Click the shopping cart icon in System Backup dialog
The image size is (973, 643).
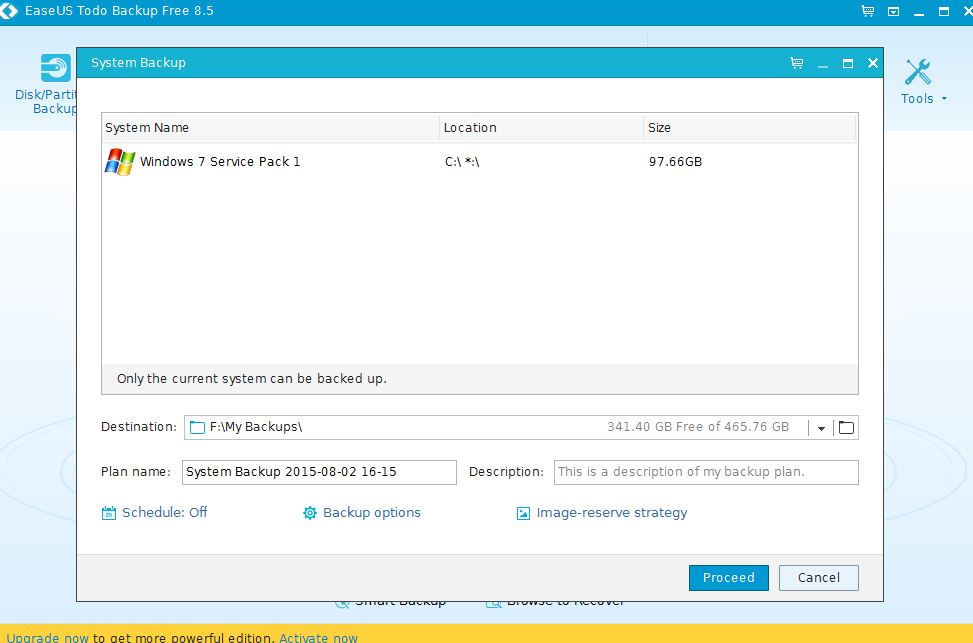(797, 63)
